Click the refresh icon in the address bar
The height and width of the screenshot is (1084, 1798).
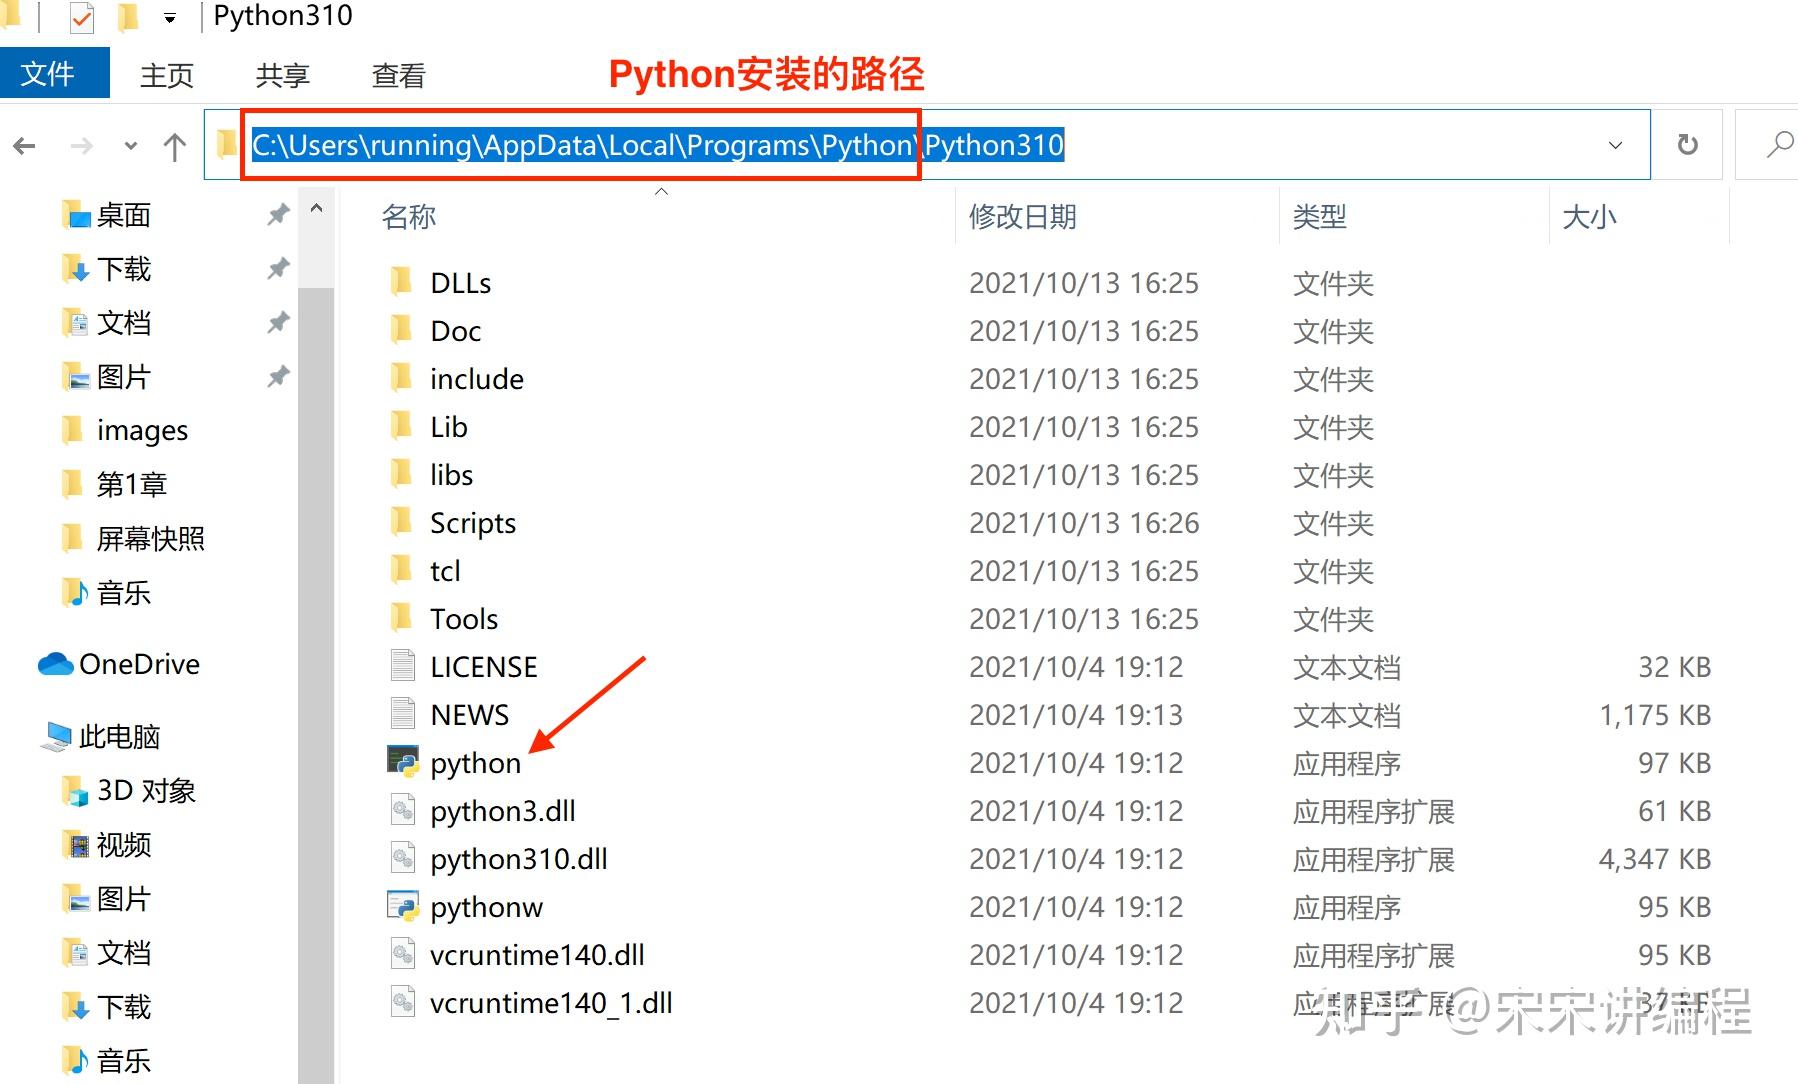pyautogui.click(x=1688, y=144)
